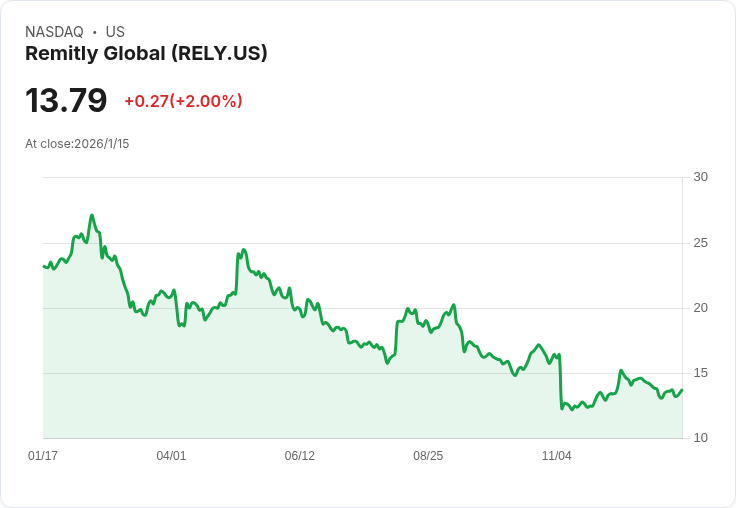Click the US market label
This screenshot has width=736, height=508.
(x=115, y=32)
